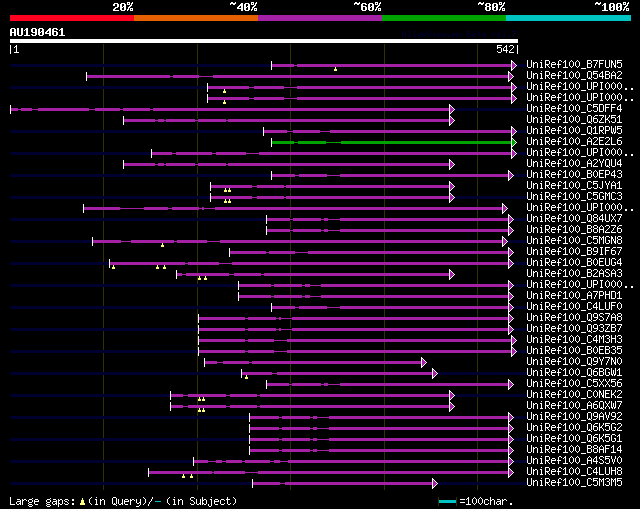Select UniRef100_A4S5V0 label
Image resolution: width=640 pixels, height=509 pixels.
(574, 461)
